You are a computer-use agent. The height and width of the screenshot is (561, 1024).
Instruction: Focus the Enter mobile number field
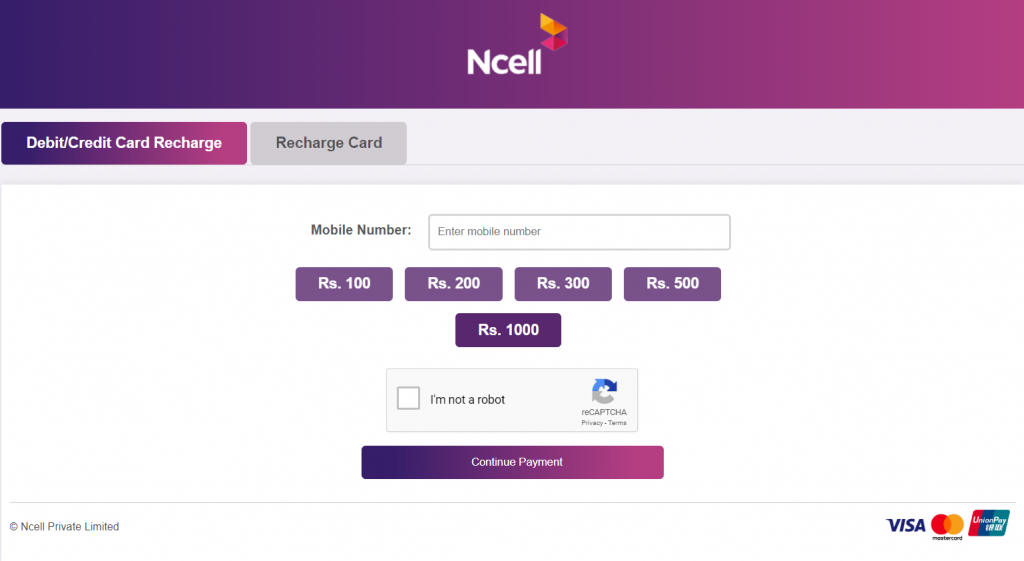coord(579,232)
